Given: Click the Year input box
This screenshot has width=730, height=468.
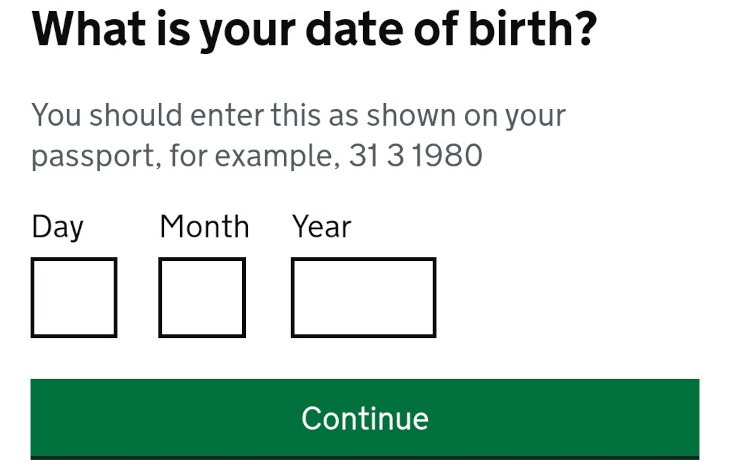Looking at the screenshot, I should (363, 297).
